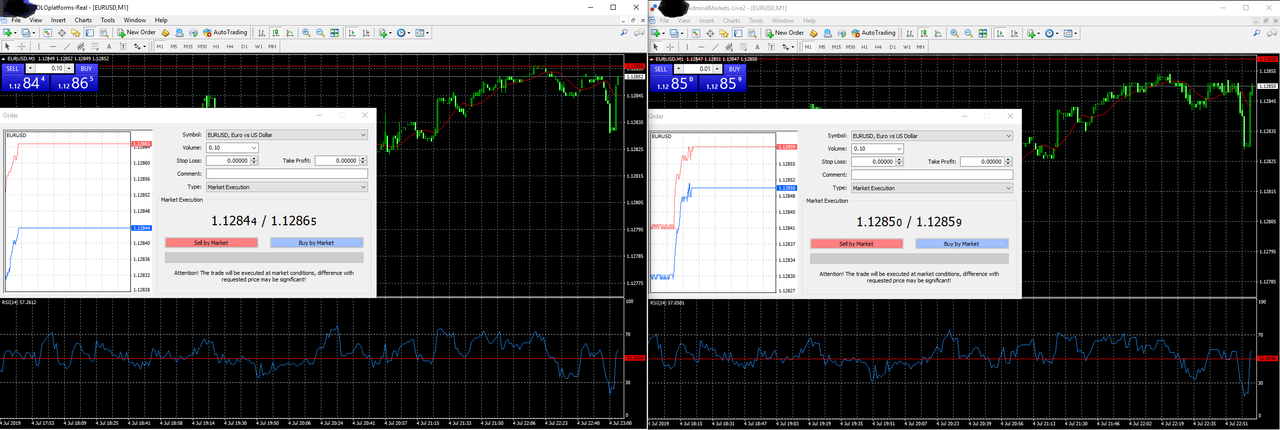Screen dimensions: 1280x430
Task: Select line chart icon in left terminal
Action: 289,32
